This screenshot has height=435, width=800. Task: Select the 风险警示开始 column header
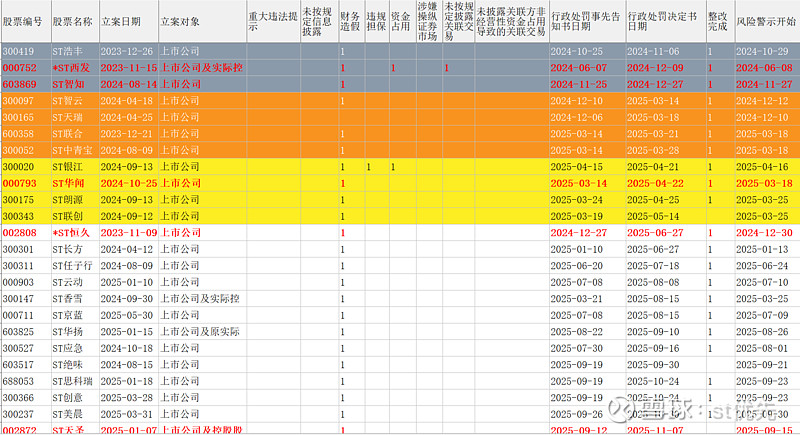click(766, 22)
